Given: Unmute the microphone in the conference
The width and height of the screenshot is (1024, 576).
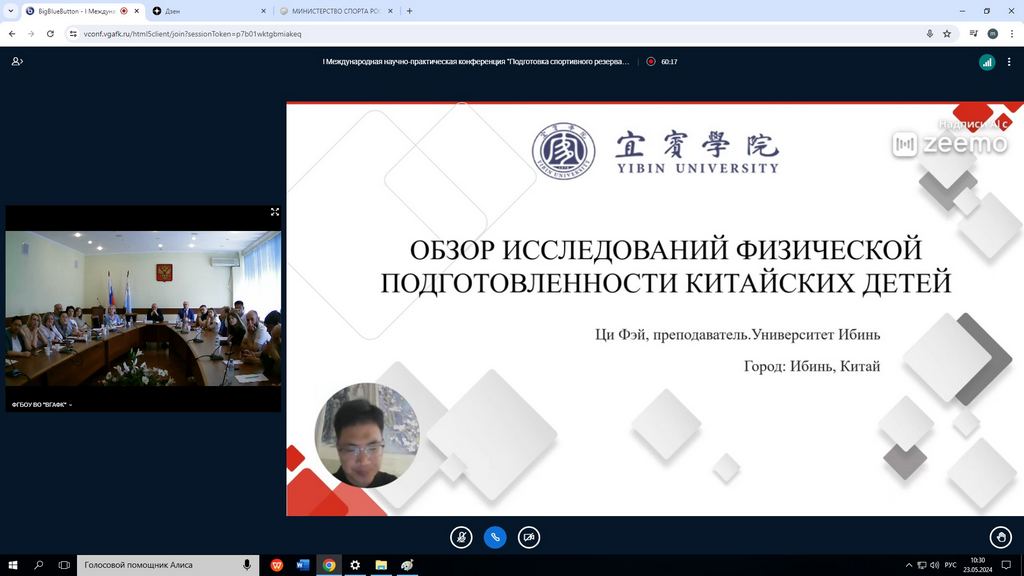Looking at the screenshot, I should 461,537.
